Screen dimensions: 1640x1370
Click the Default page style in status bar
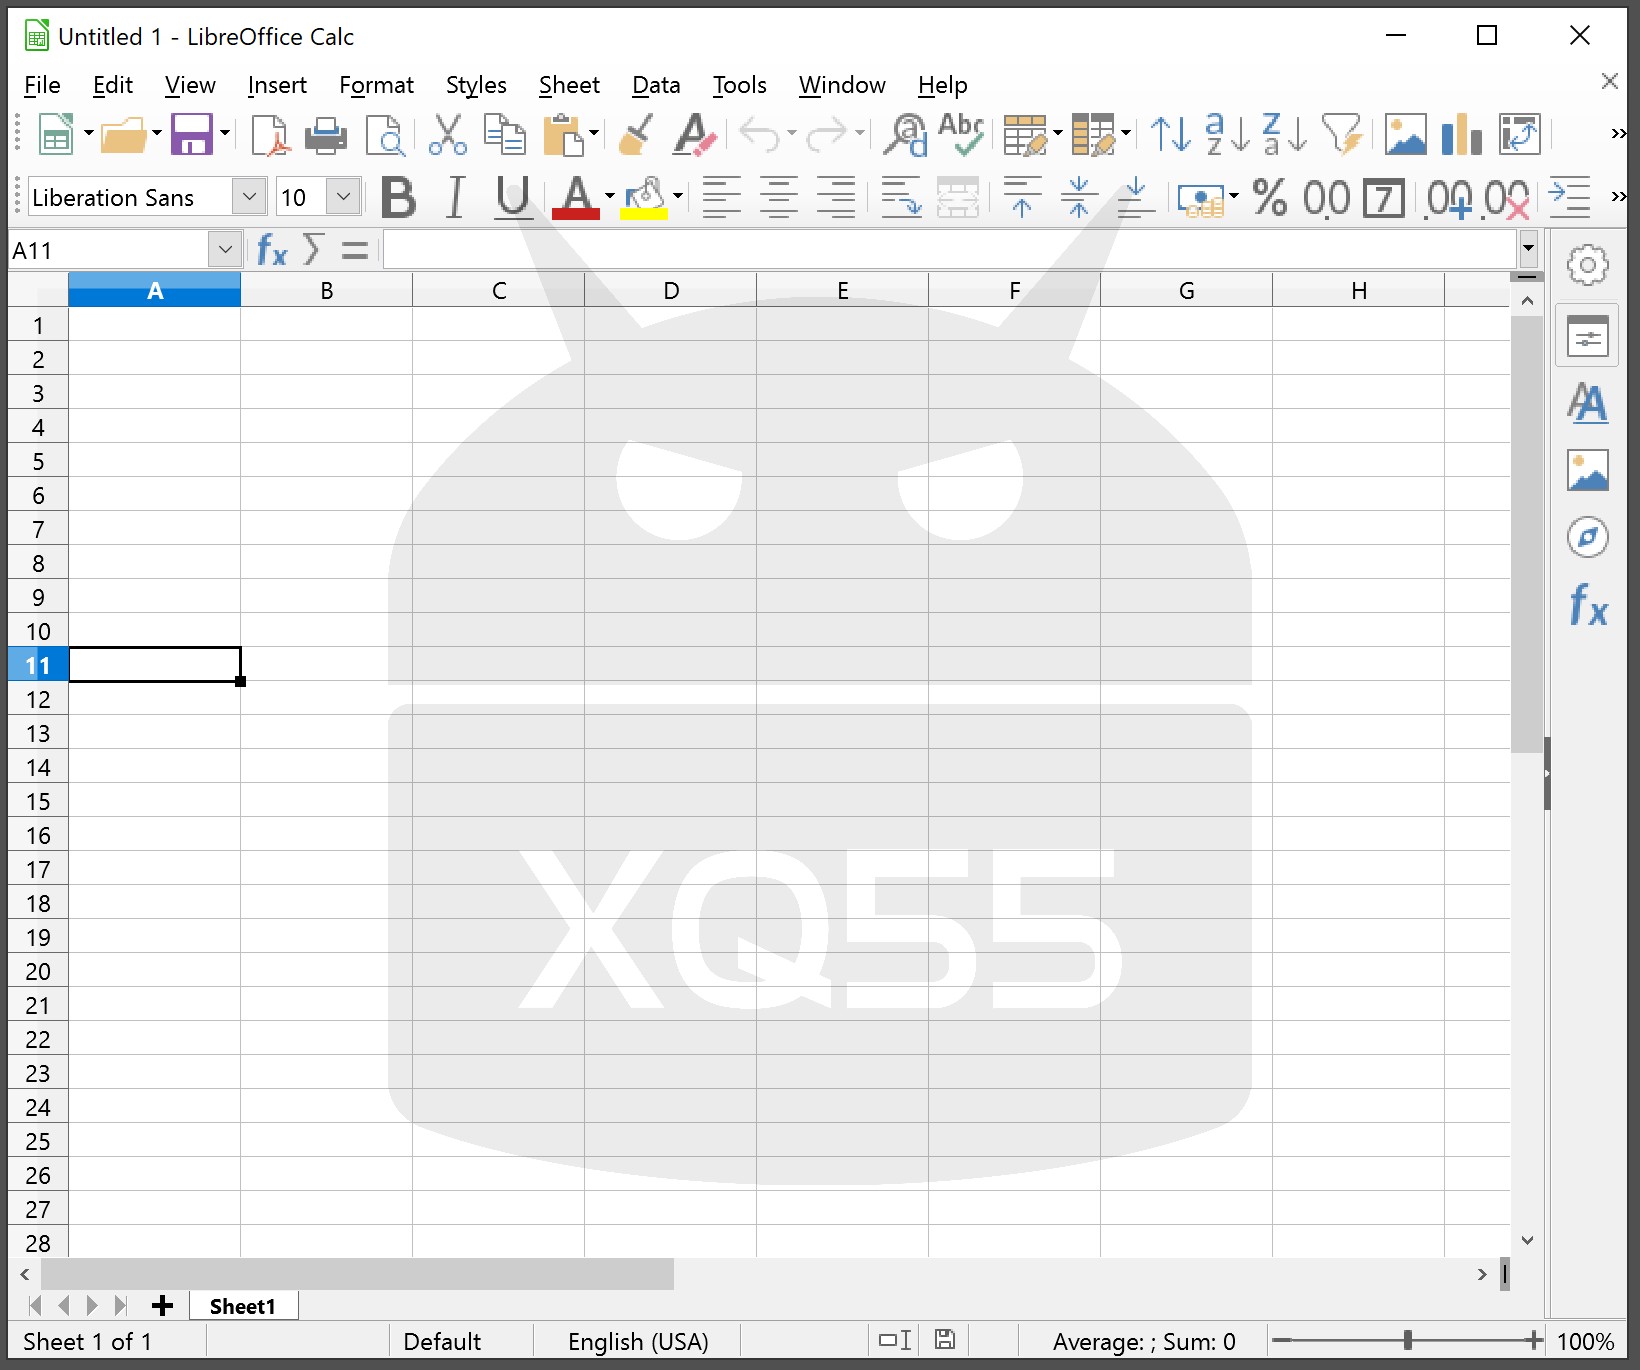(x=442, y=1341)
